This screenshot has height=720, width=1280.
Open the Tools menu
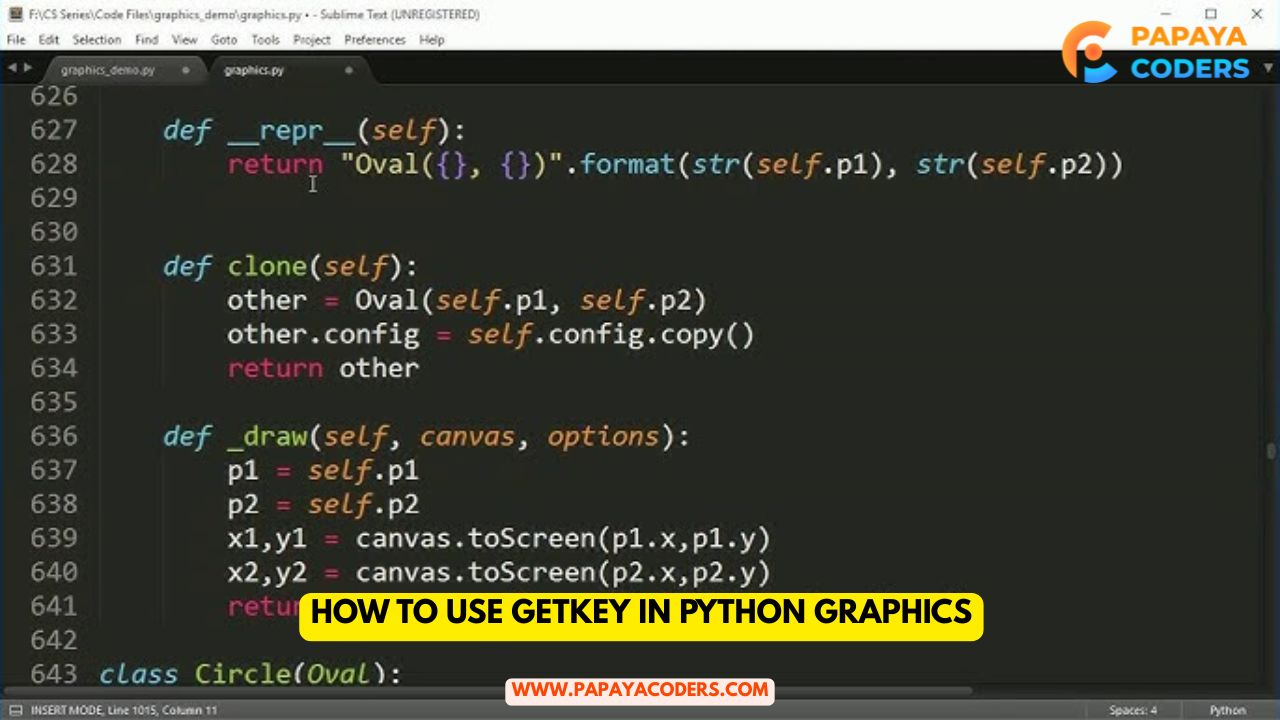[x=265, y=40]
